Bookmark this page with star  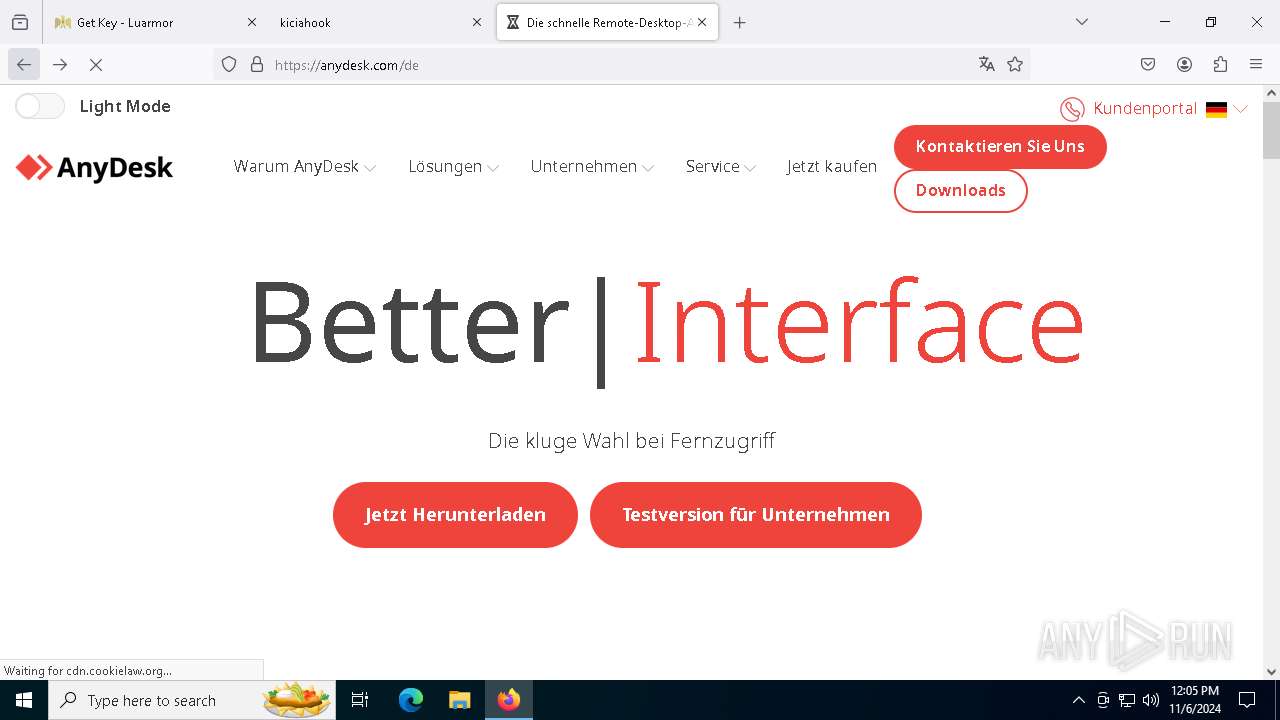tap(1015, 64)
